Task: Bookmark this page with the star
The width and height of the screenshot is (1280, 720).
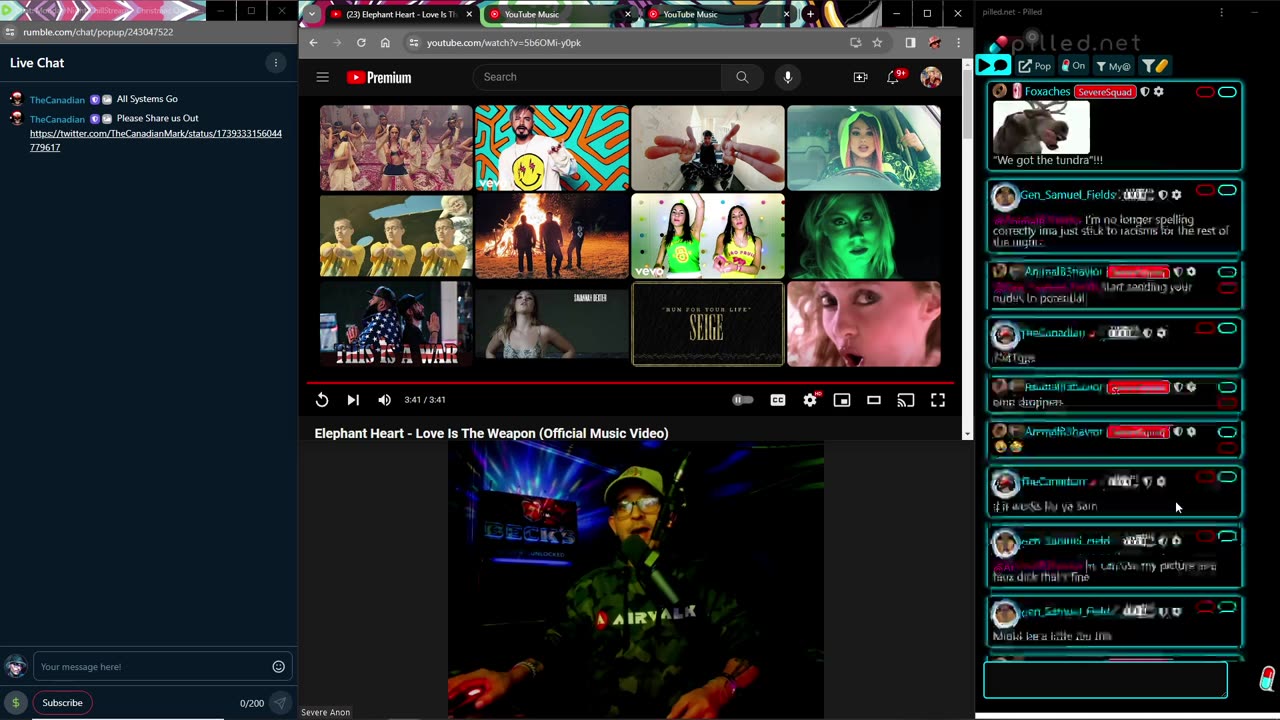Action: [877, 43]
